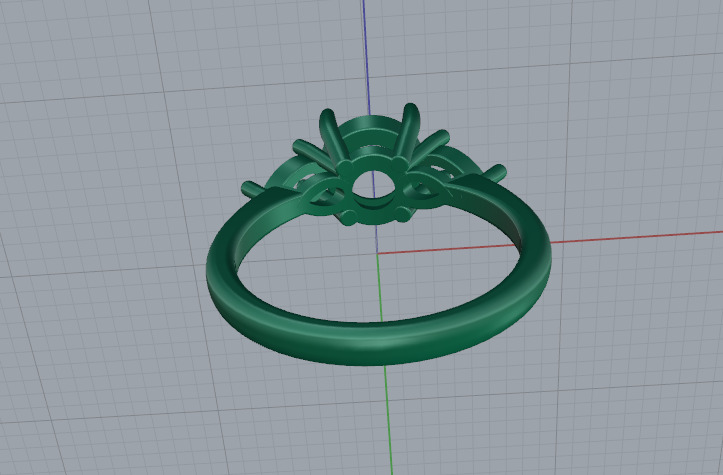The height and width of the screenshot is (475, 723).
Task: Click the red X-axis line
Action: point(636,237)
